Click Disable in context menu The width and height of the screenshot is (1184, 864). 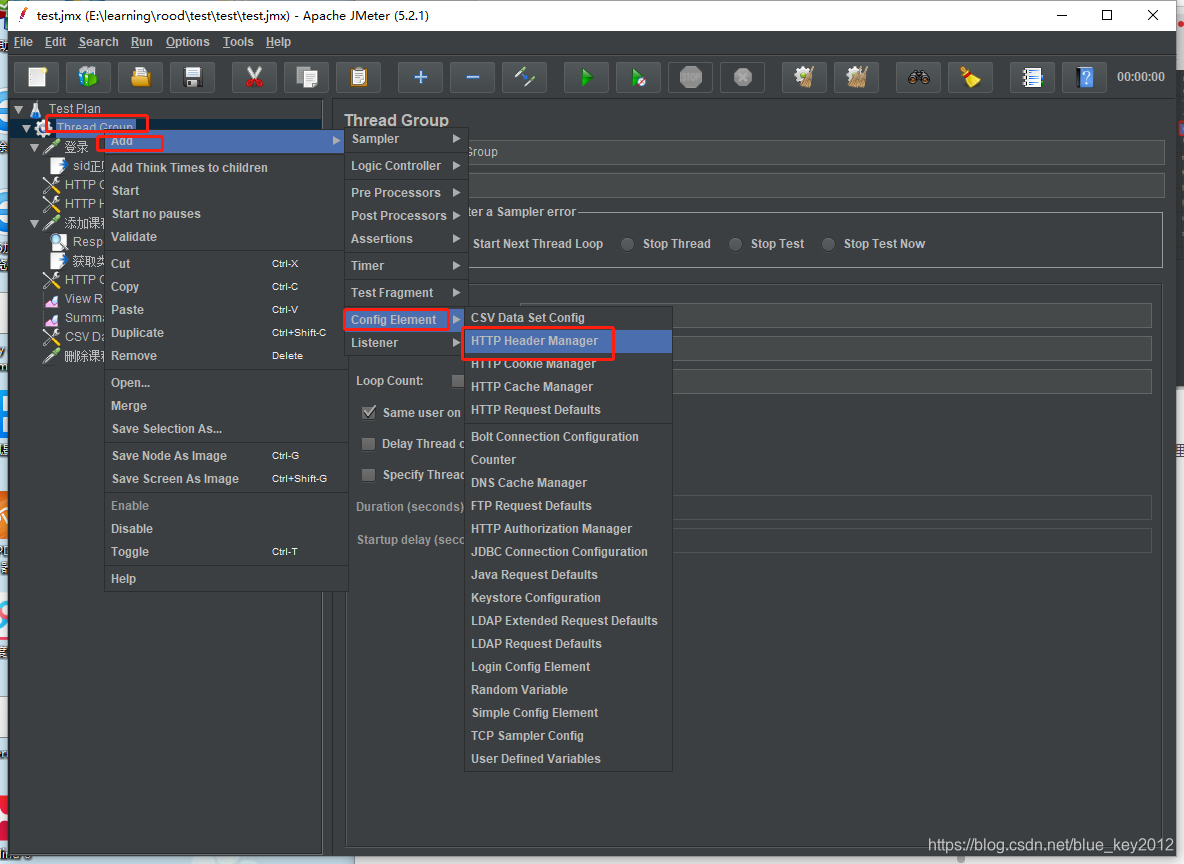[x=226, y=529]
